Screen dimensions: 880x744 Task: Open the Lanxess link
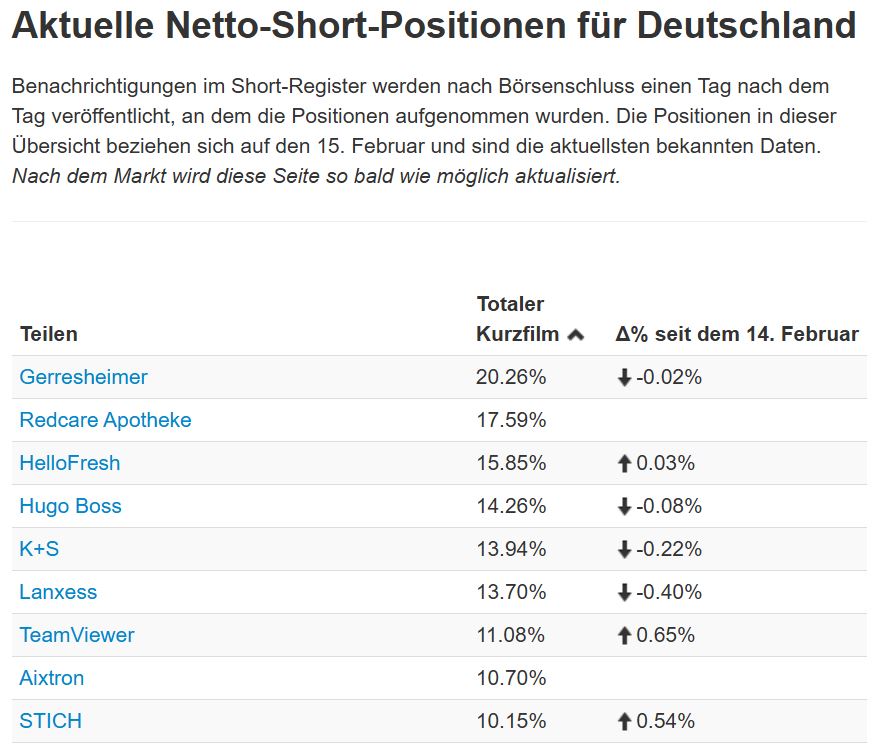click(x=58, y=592)
